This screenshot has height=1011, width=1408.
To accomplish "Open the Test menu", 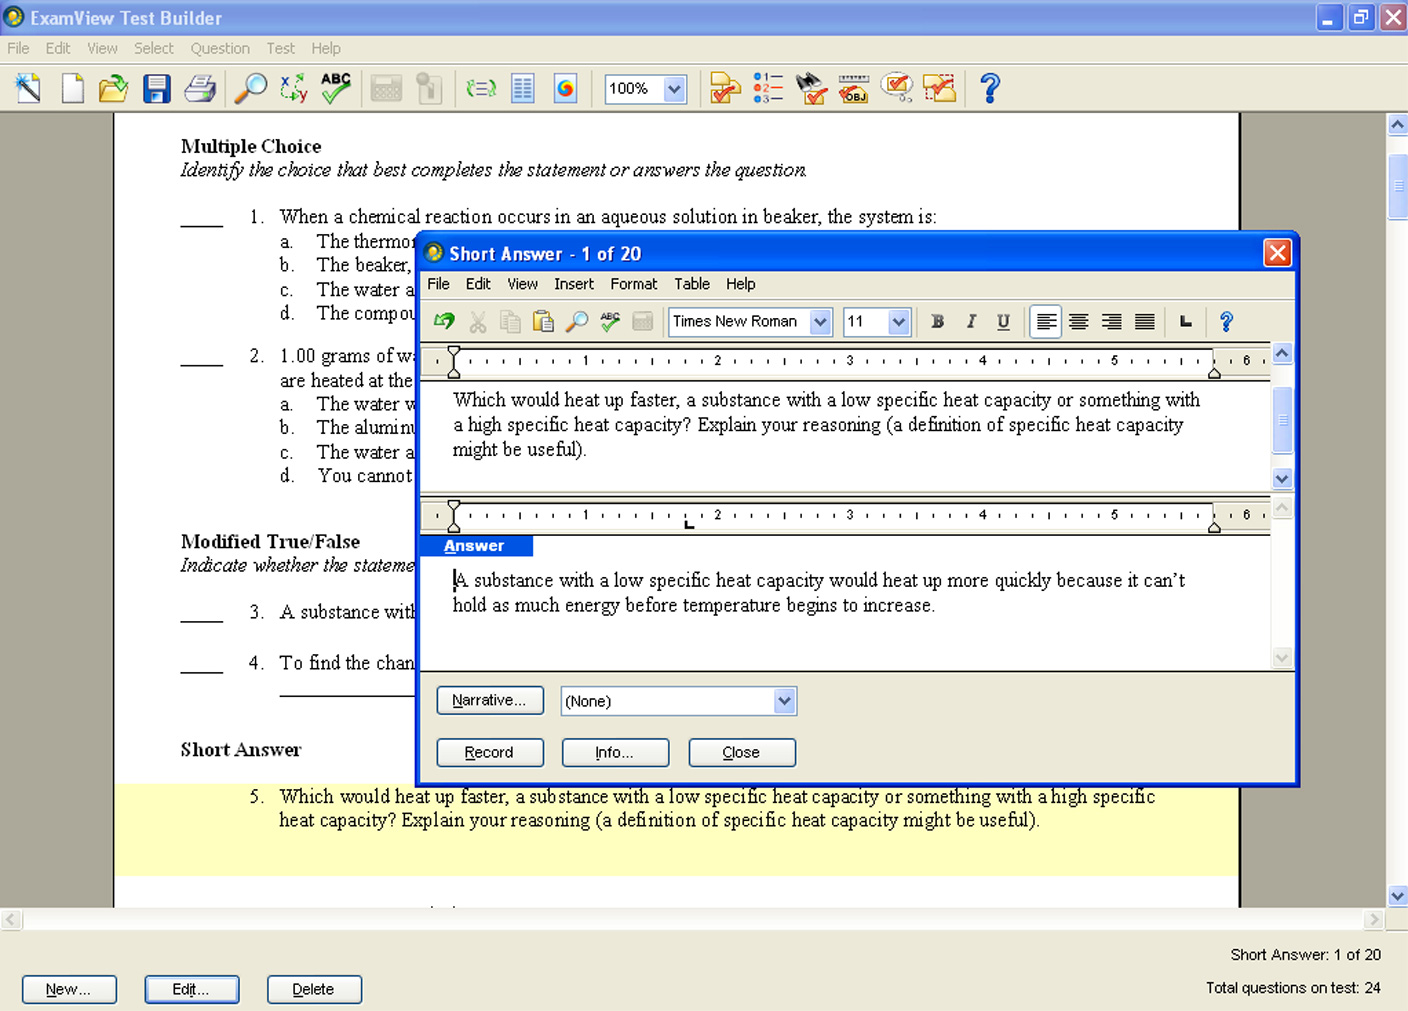I will coord(280,48).
